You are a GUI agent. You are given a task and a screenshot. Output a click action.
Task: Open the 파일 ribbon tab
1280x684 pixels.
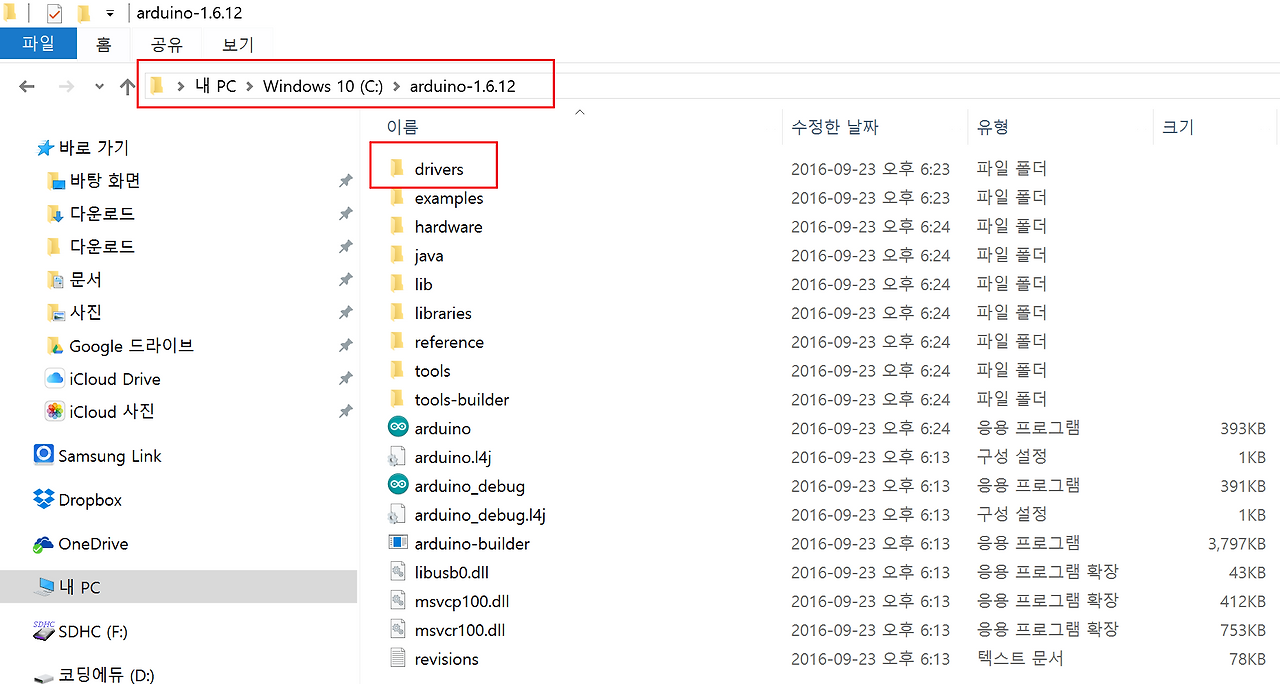point(39,44)
